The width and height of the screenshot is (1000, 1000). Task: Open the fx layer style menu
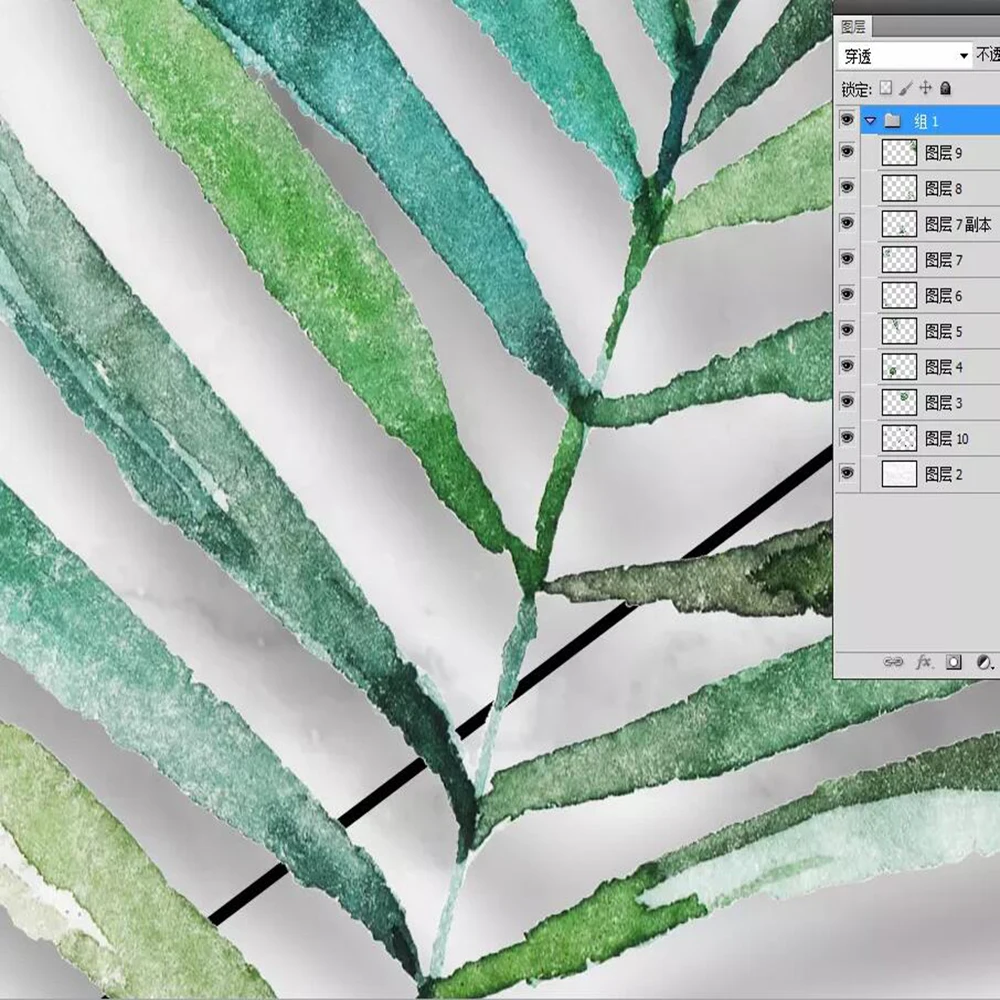pos(923,662)
